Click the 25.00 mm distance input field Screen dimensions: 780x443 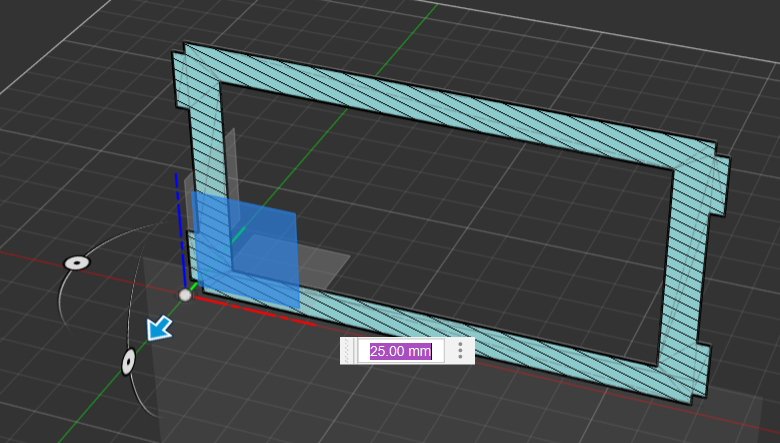coord(401,351)
